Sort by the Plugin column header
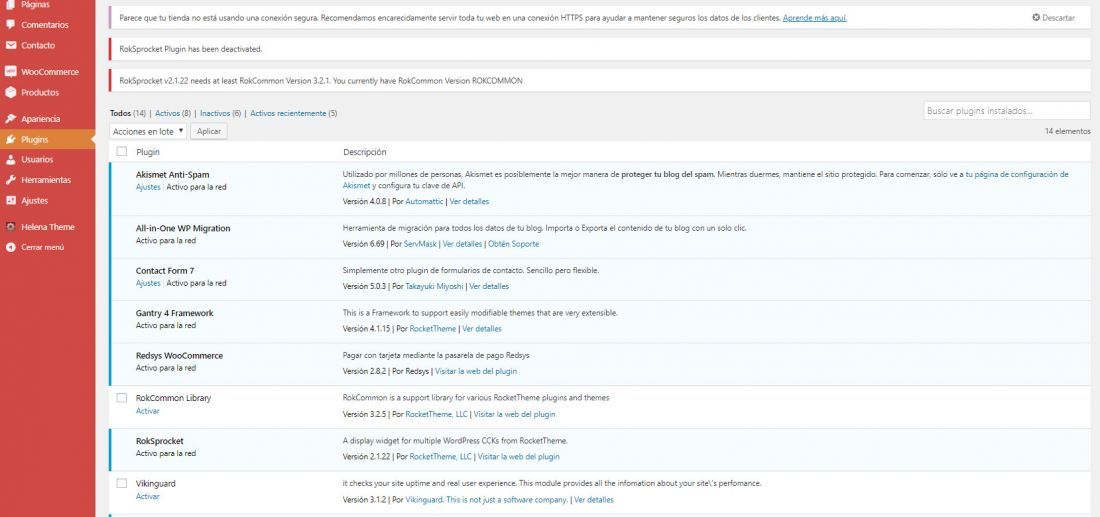 click(147, 152)
